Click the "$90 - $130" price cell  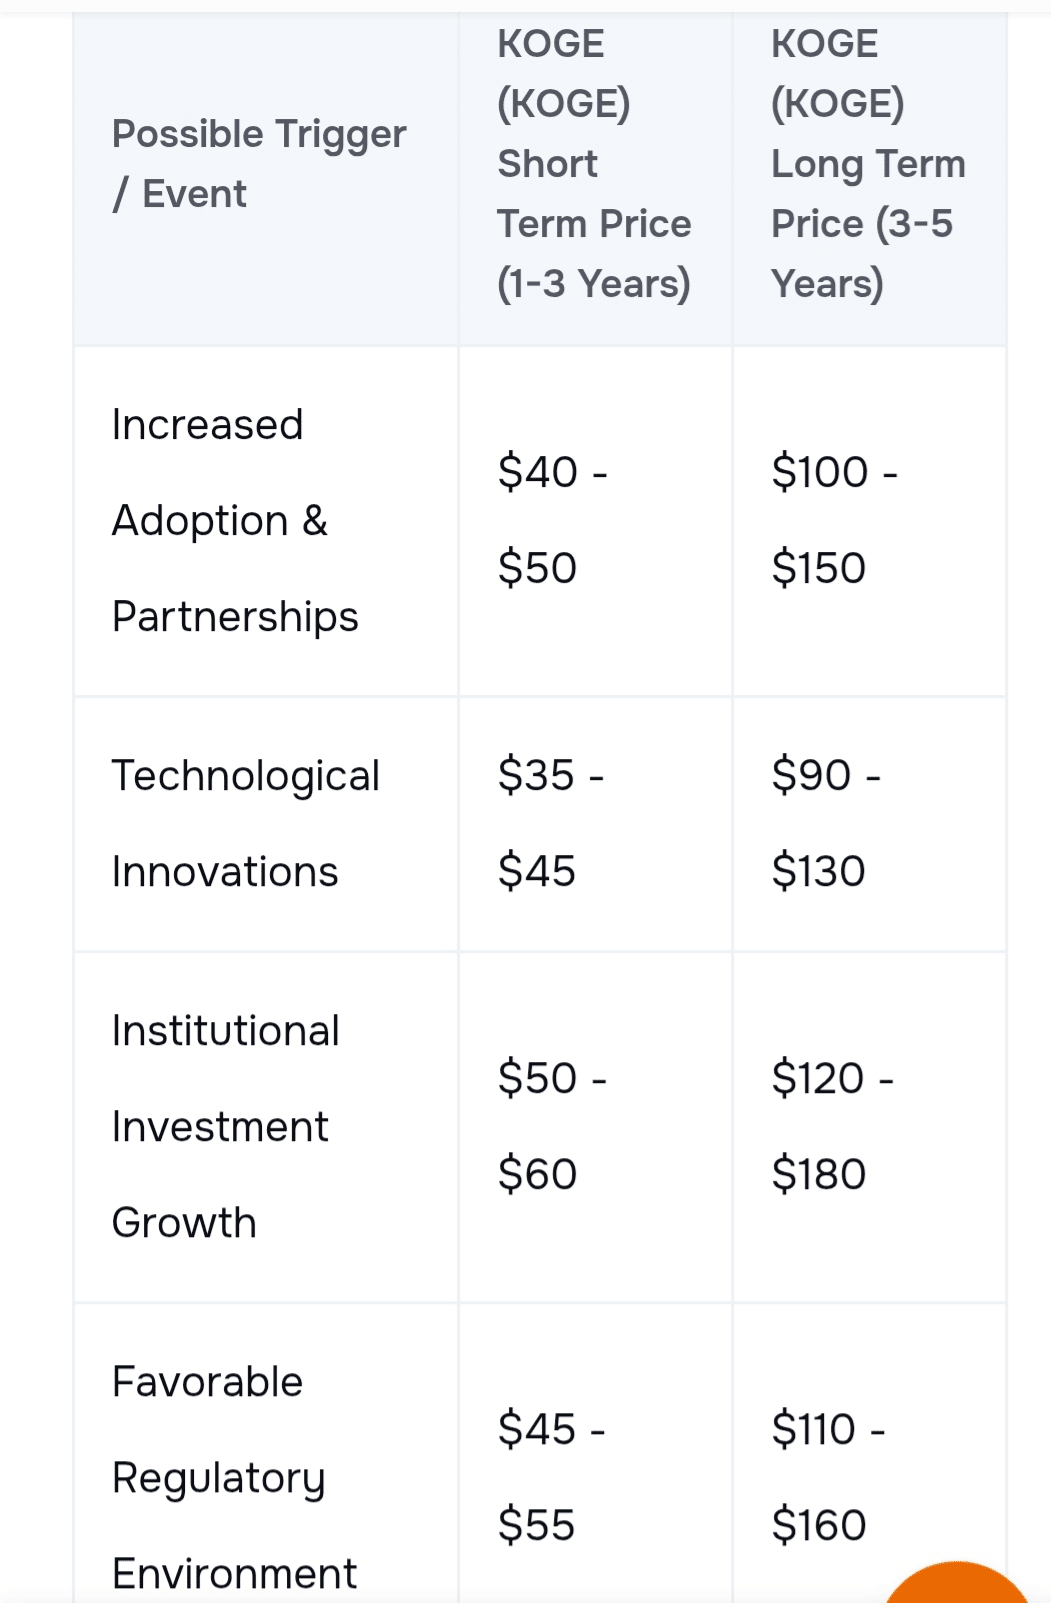click(826, 823)
